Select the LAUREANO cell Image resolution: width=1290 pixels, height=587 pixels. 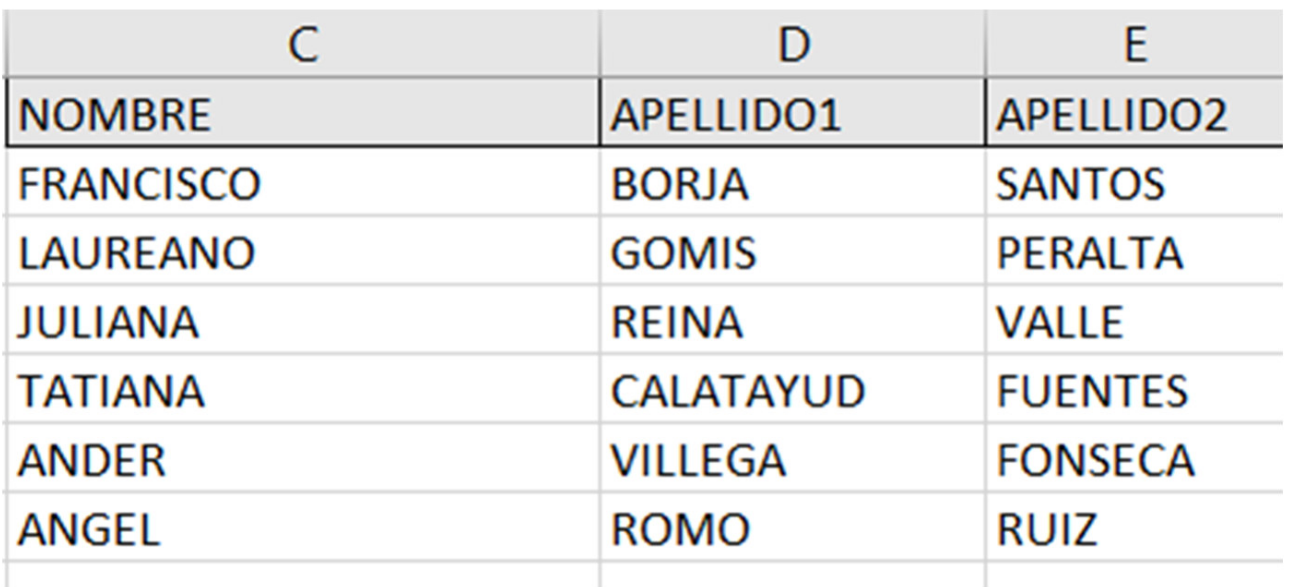click(x=303, y=254)
